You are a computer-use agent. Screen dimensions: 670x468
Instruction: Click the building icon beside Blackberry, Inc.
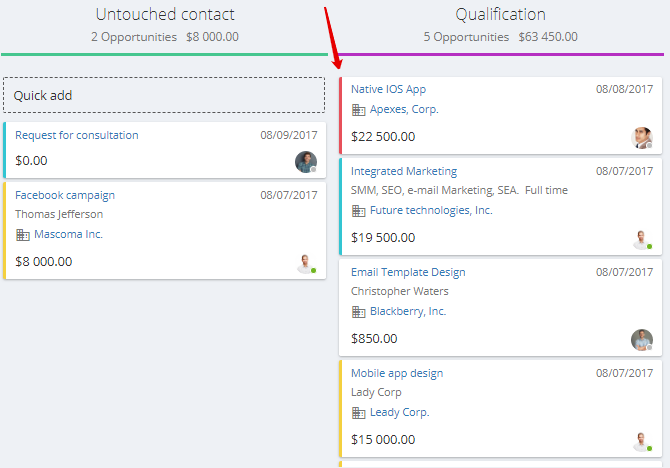click(358, 312)
